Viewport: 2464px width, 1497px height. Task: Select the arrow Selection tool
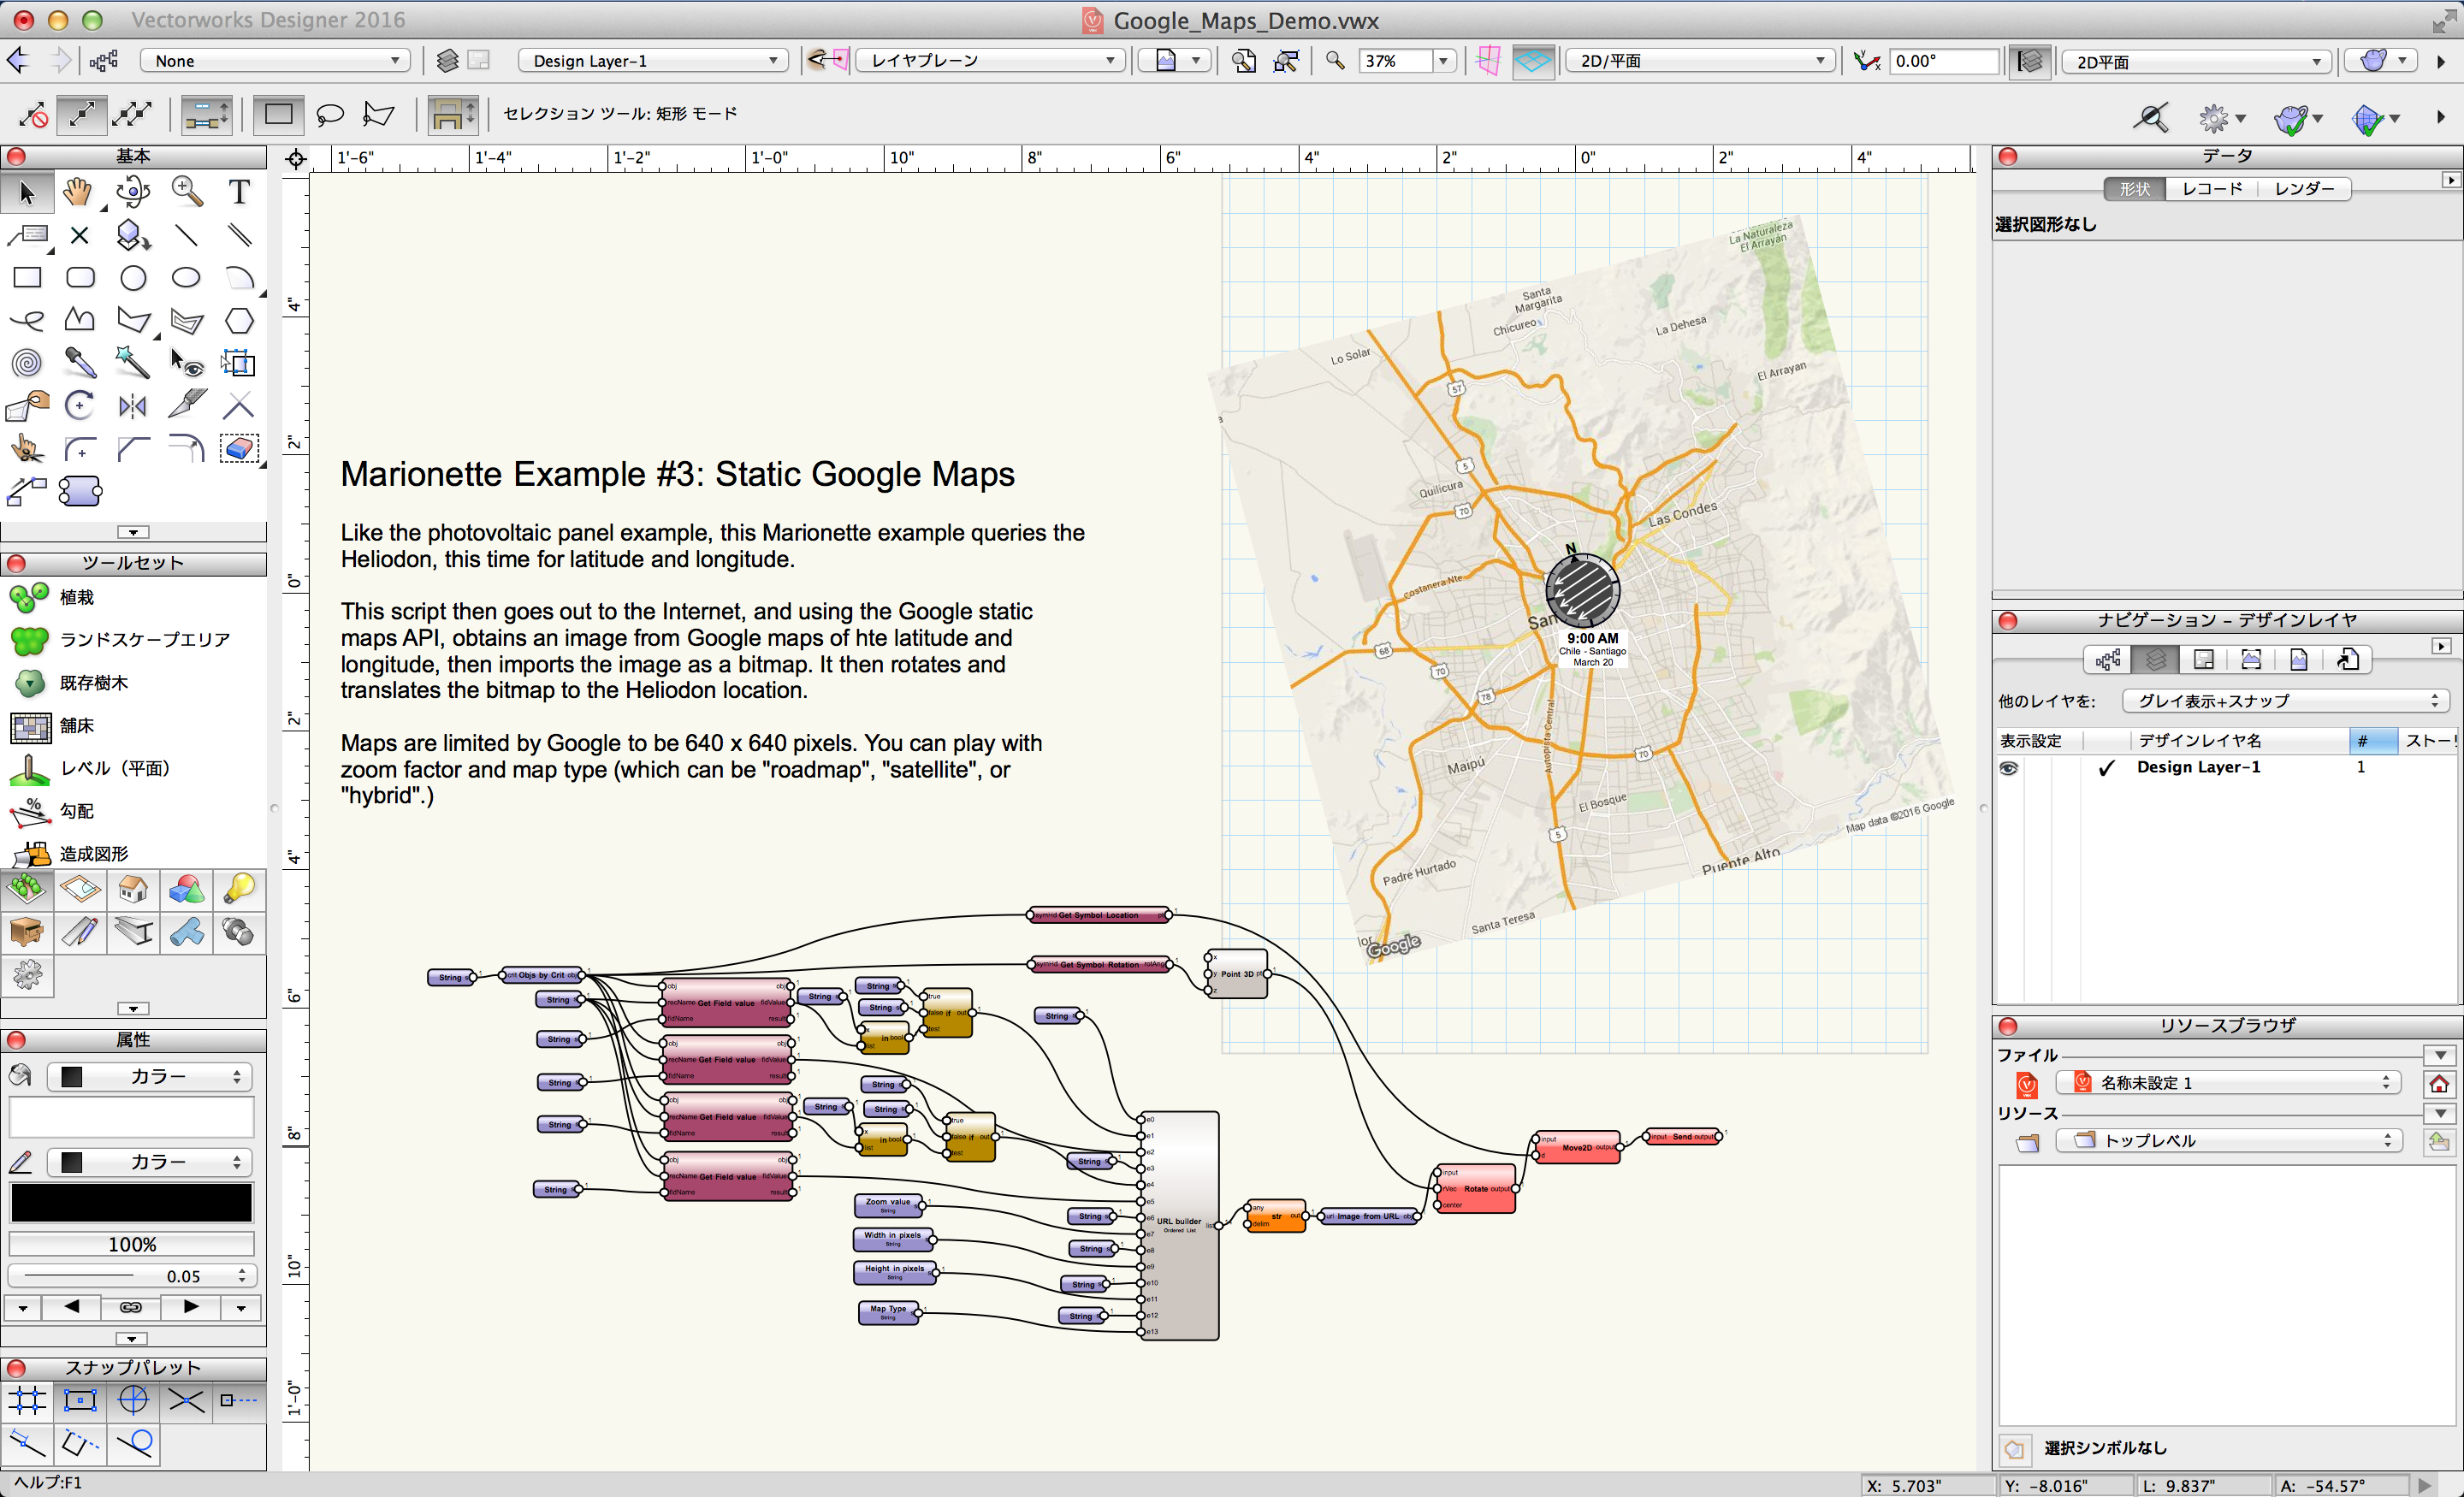tap(27, 192)
